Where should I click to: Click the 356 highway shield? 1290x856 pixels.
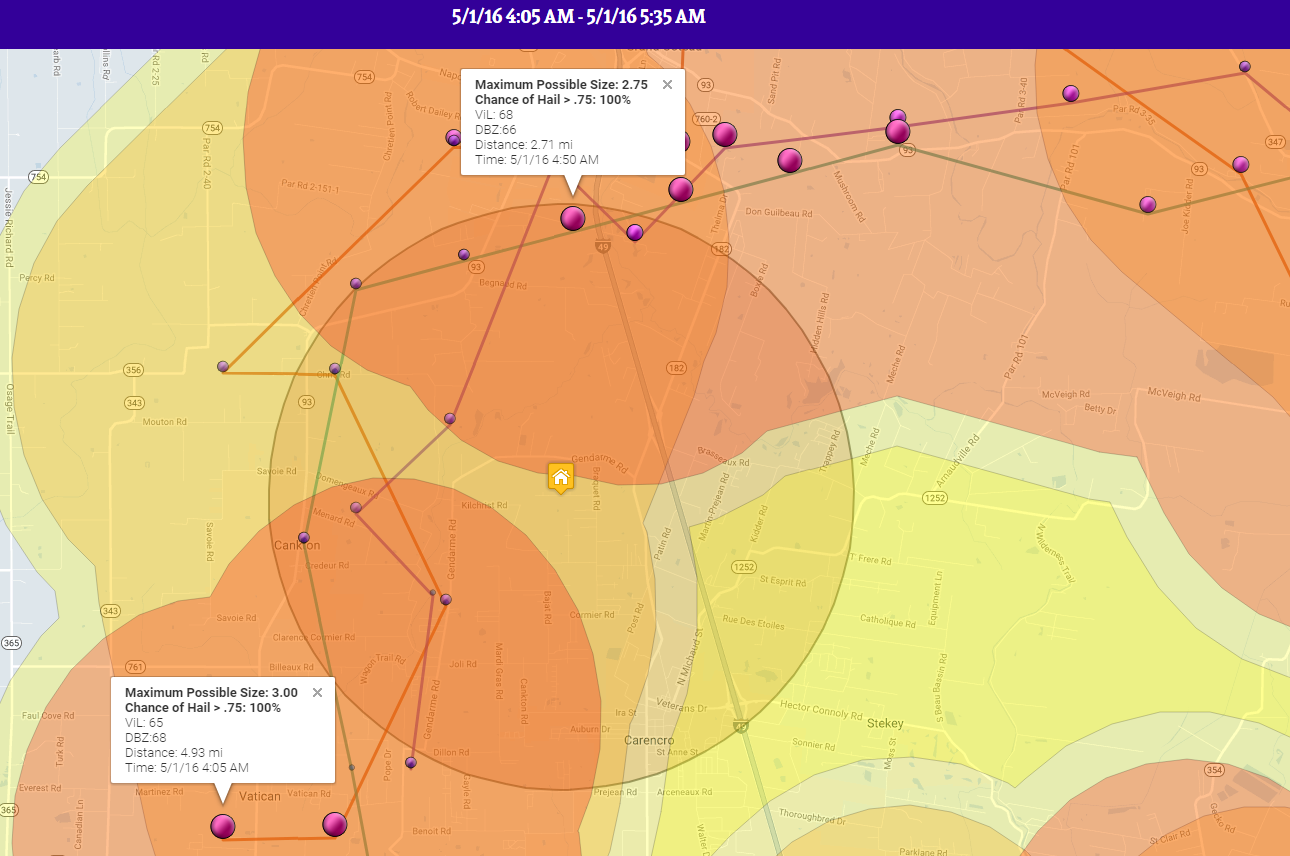[x=133, y=370]
